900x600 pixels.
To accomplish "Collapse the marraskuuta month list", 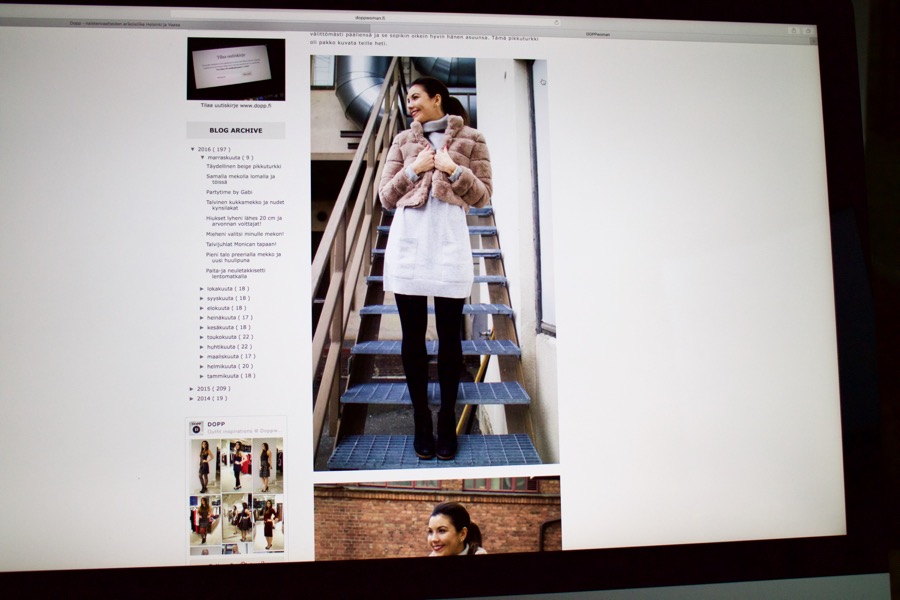I will coord(202,157).
